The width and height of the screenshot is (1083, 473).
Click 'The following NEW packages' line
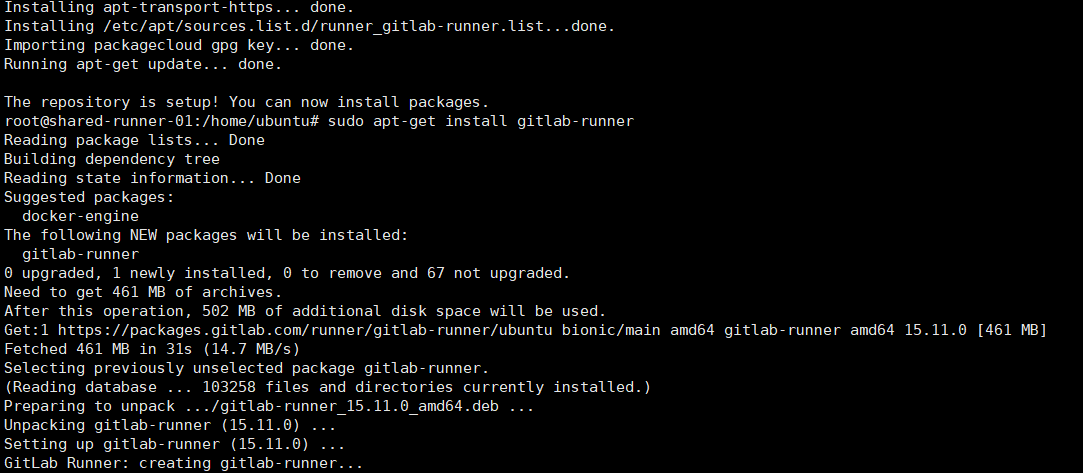206,235
